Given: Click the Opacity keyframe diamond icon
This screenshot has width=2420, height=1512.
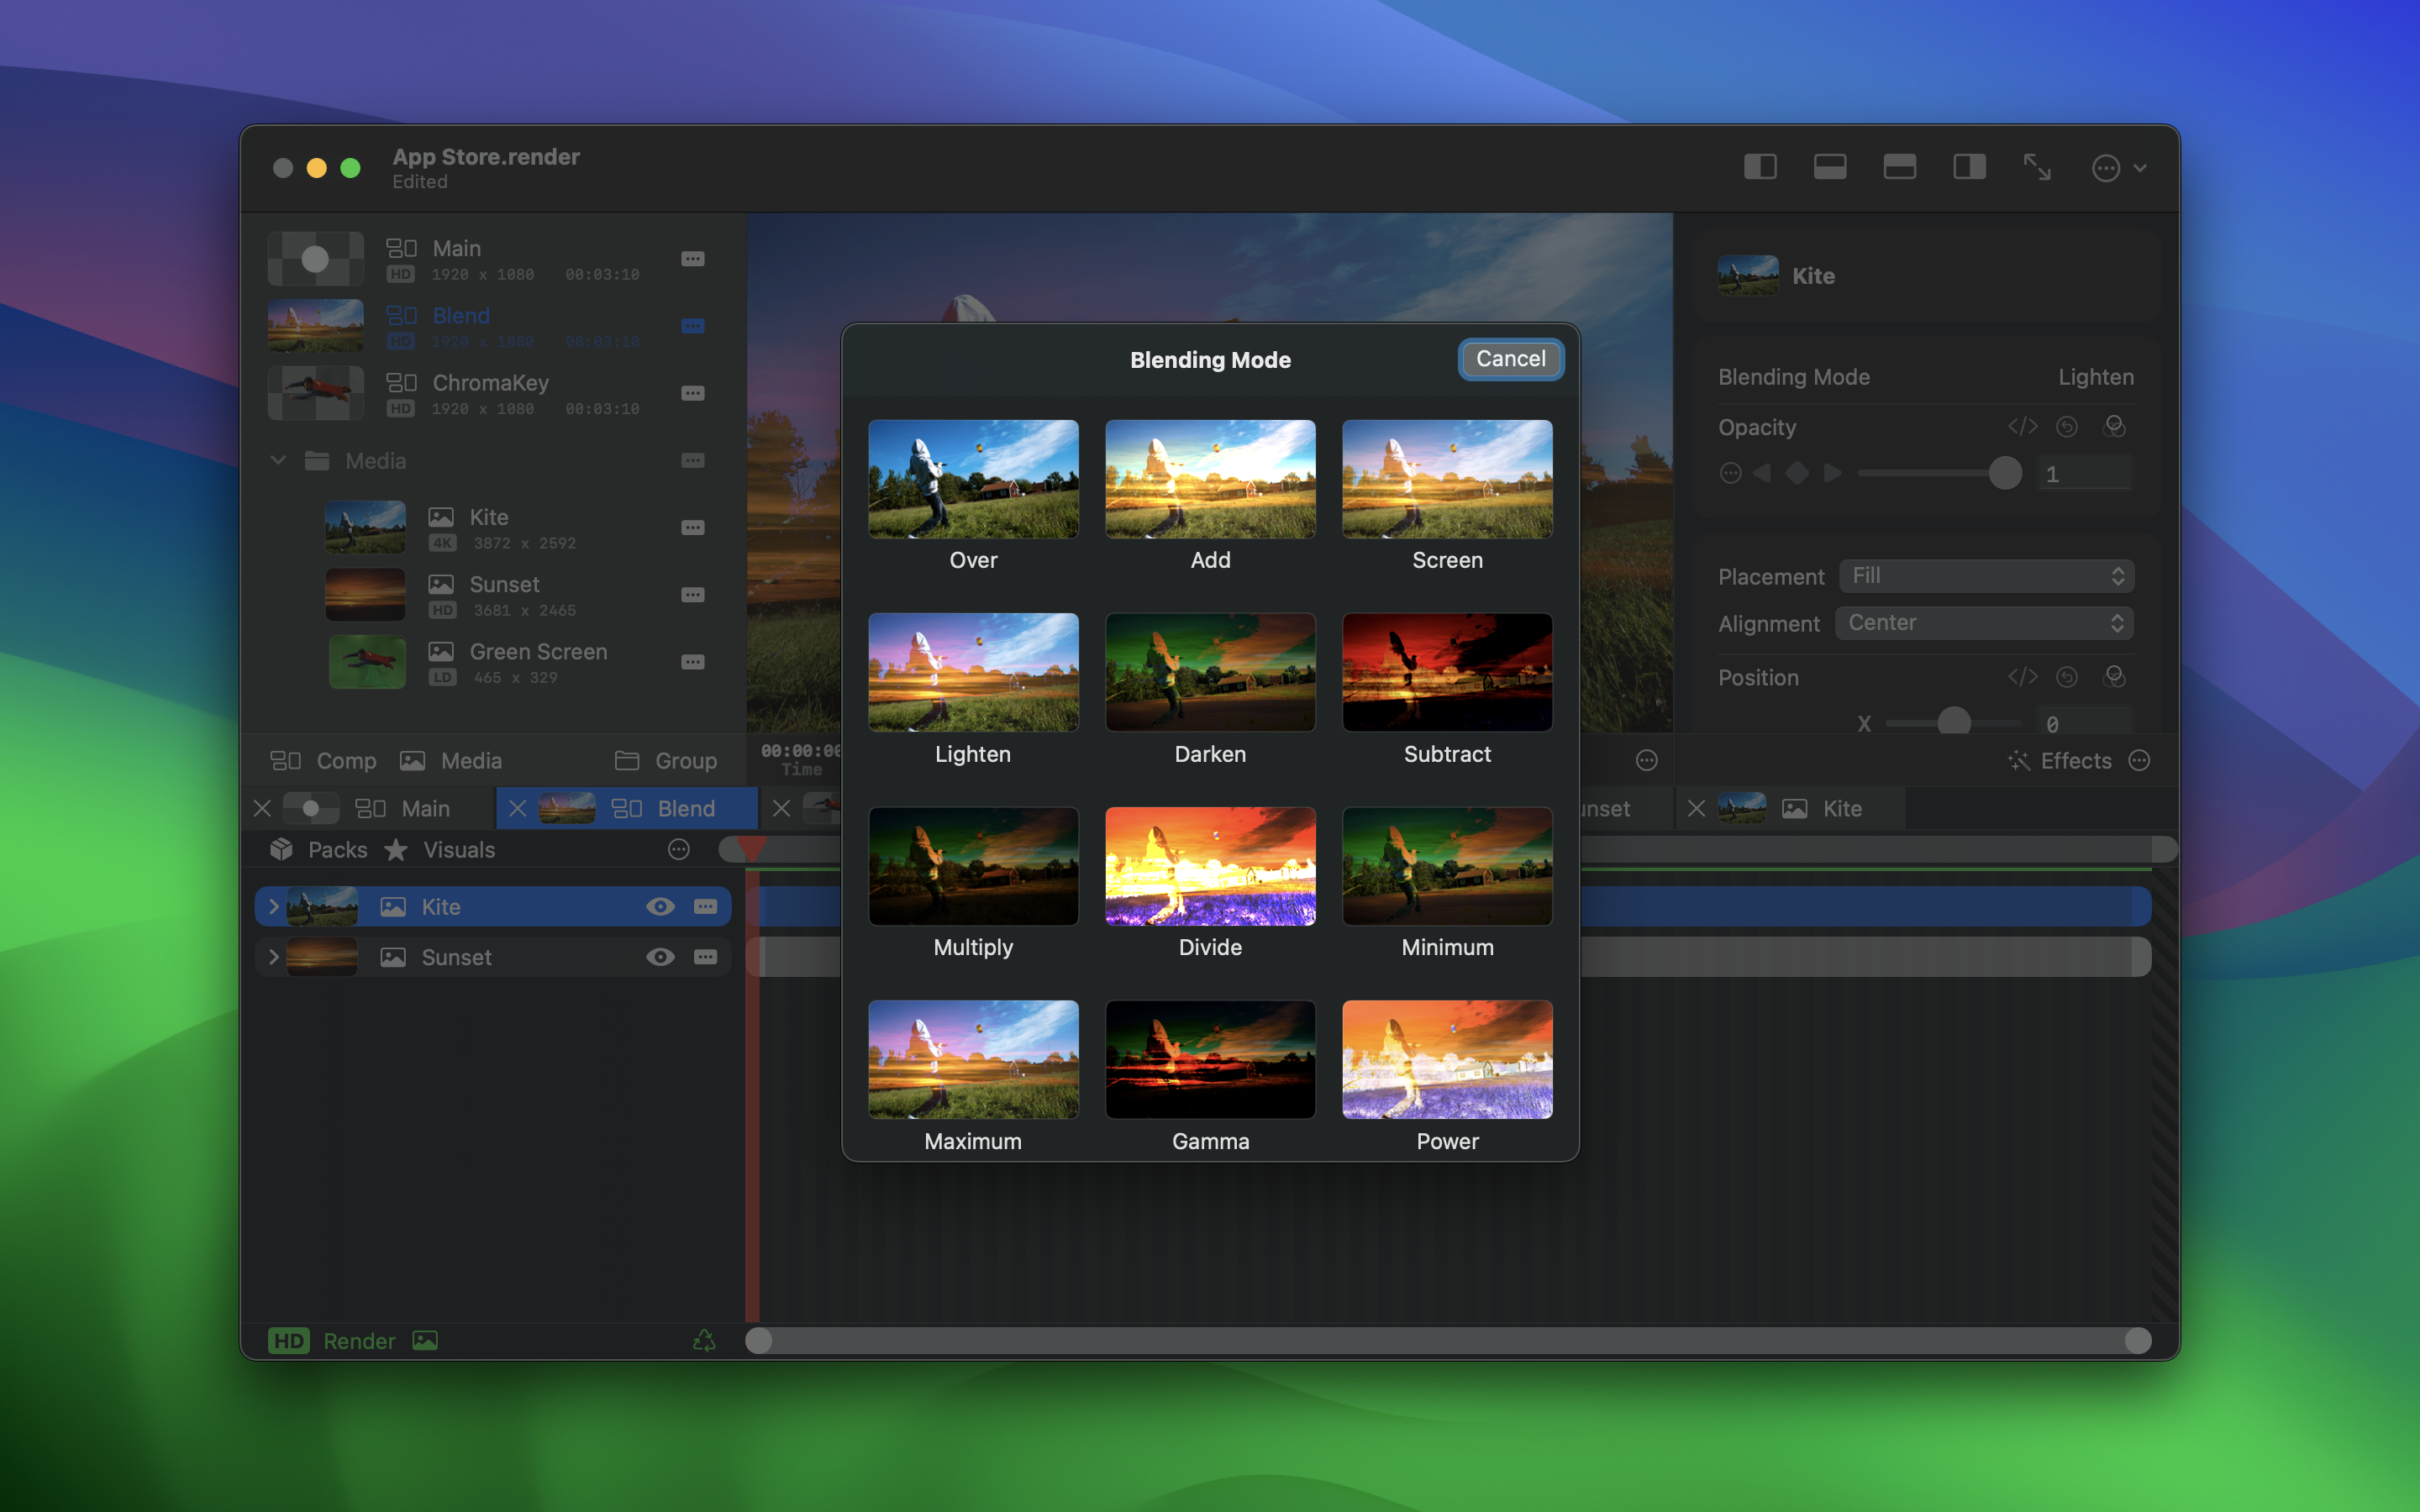Looking at the screenshot, I should click(x=1796, y=473).
